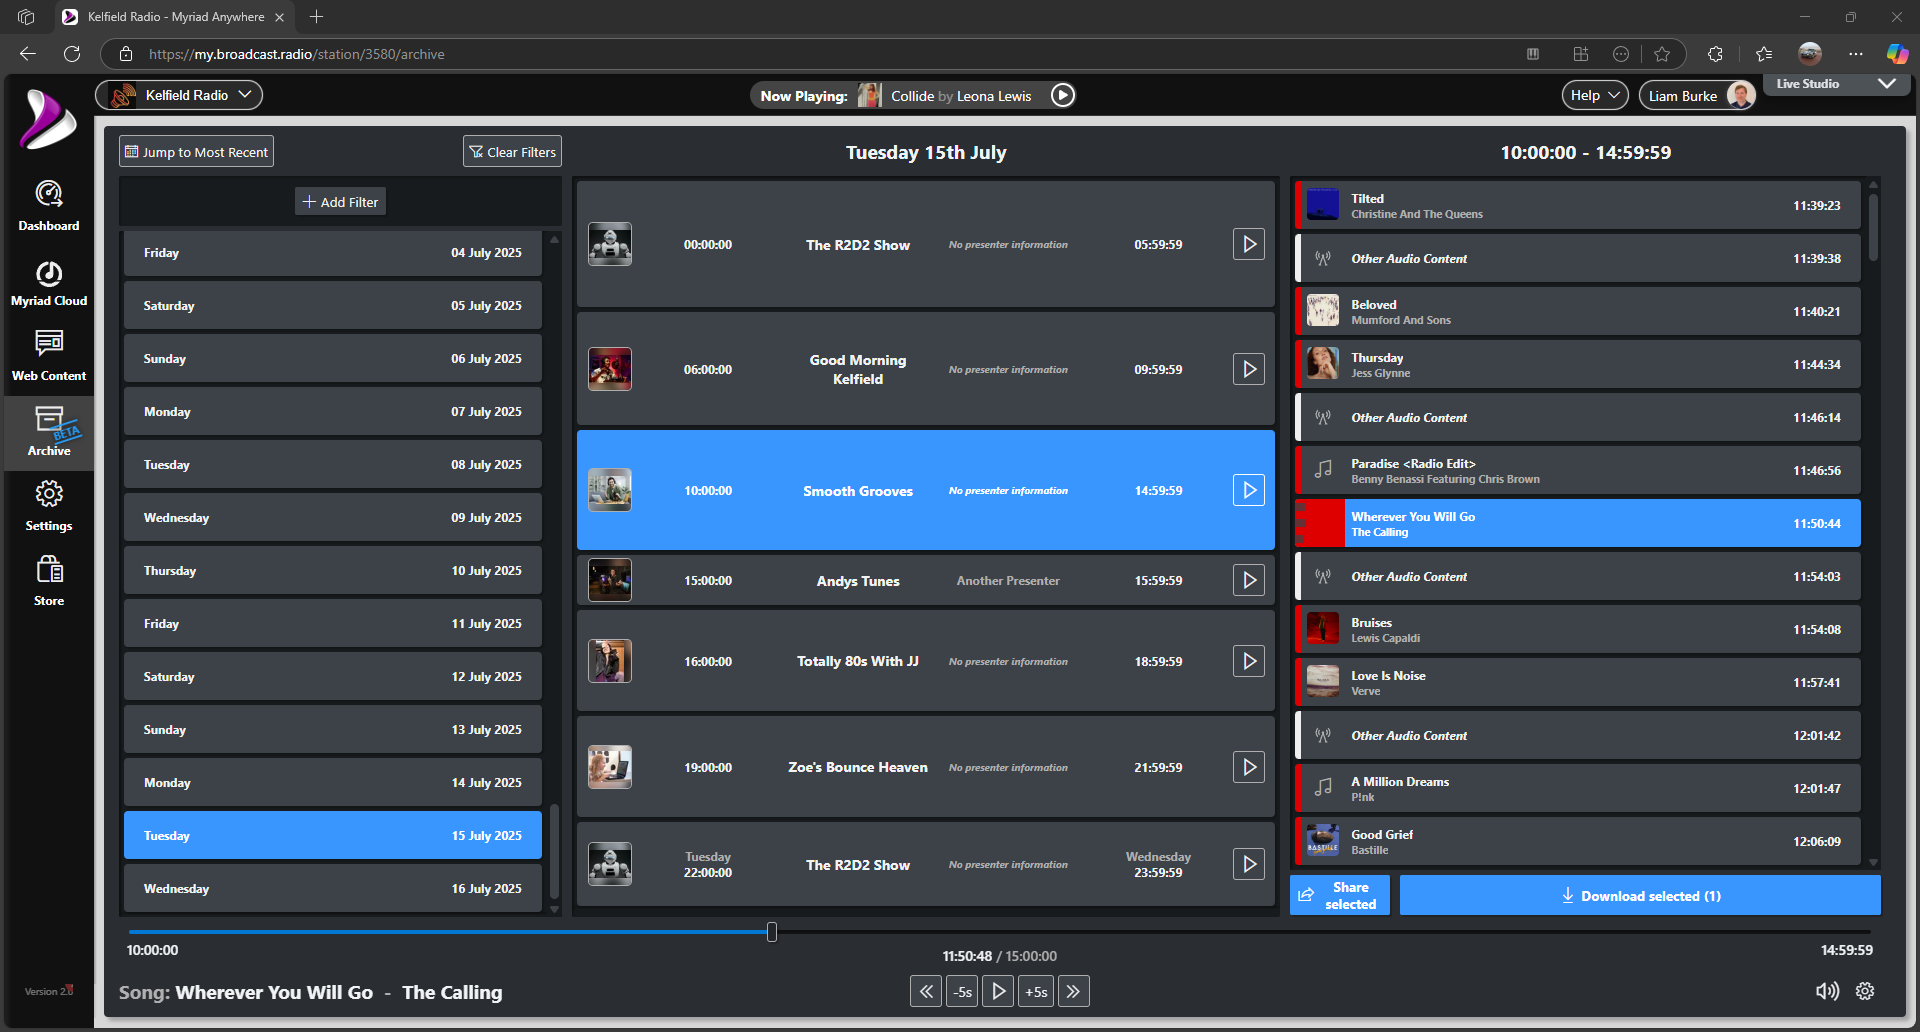Expand the Kelfield Radio station dropdown
This screenshot has width=1920, height=1032.
[x=179, y=95]
